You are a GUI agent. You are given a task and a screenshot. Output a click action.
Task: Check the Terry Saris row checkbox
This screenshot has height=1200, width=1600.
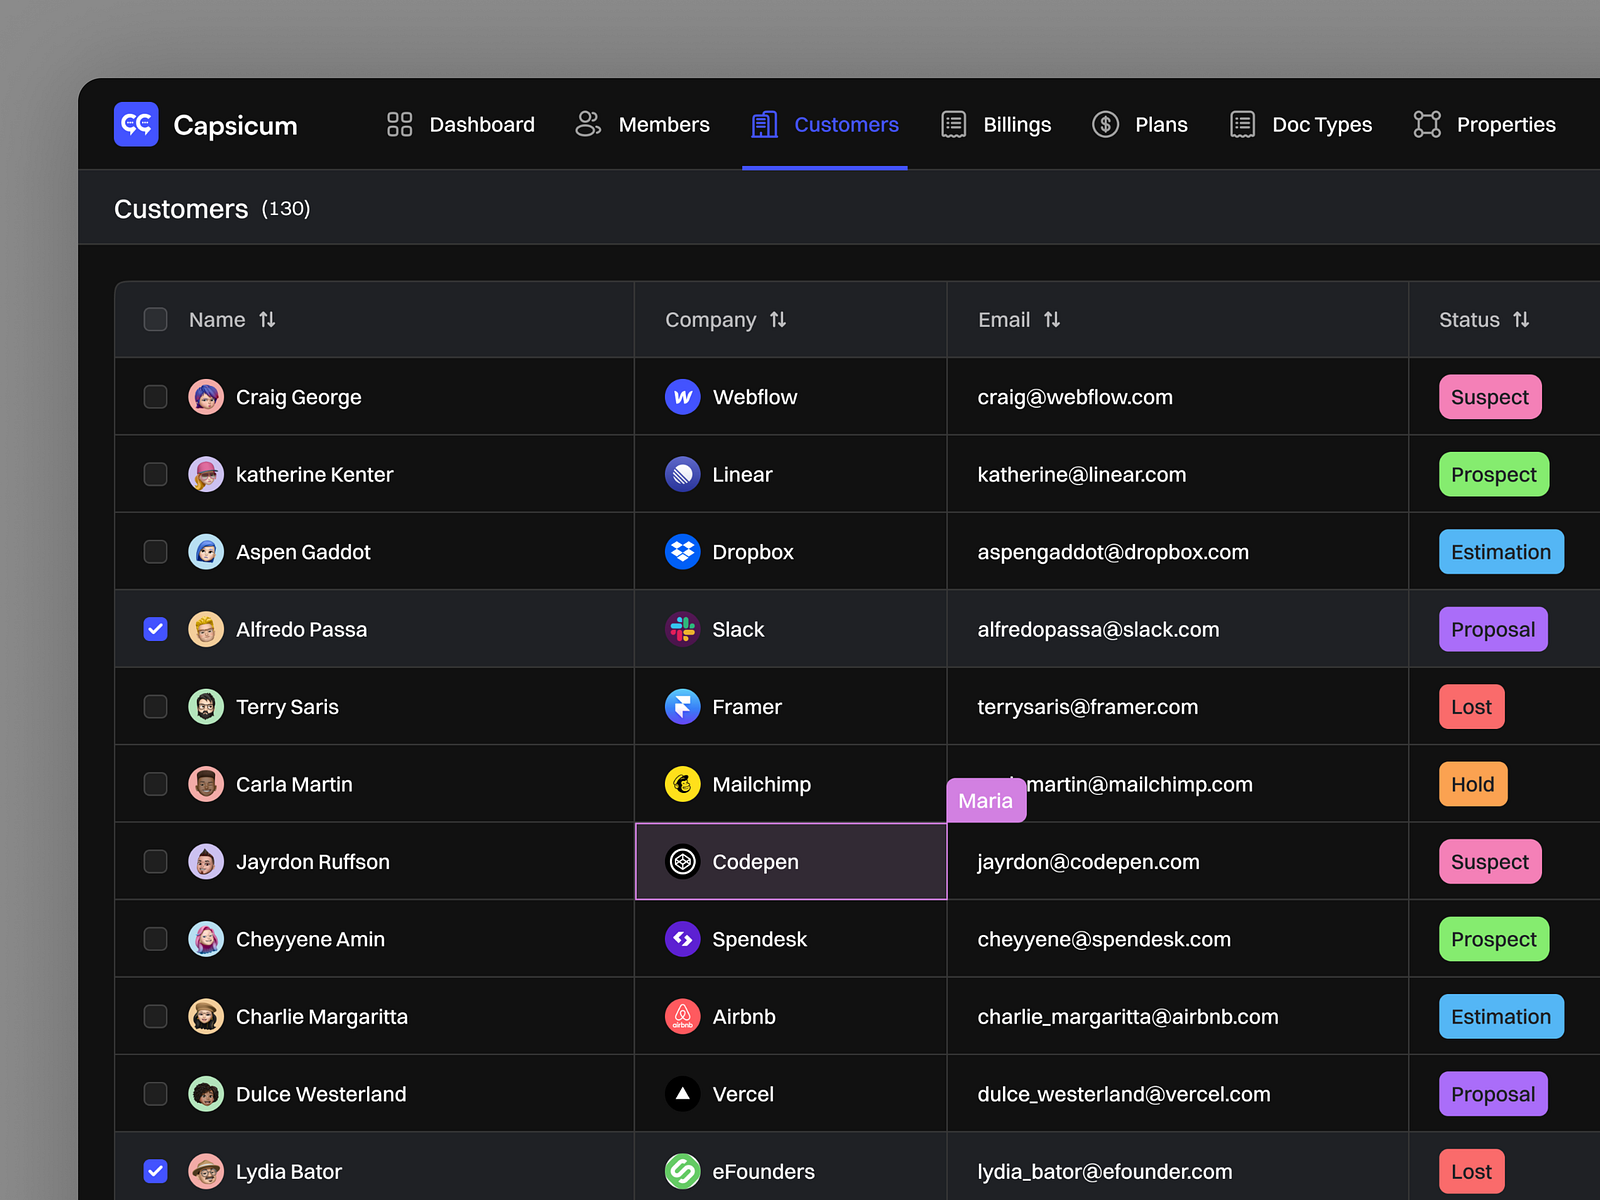(156, 707)
